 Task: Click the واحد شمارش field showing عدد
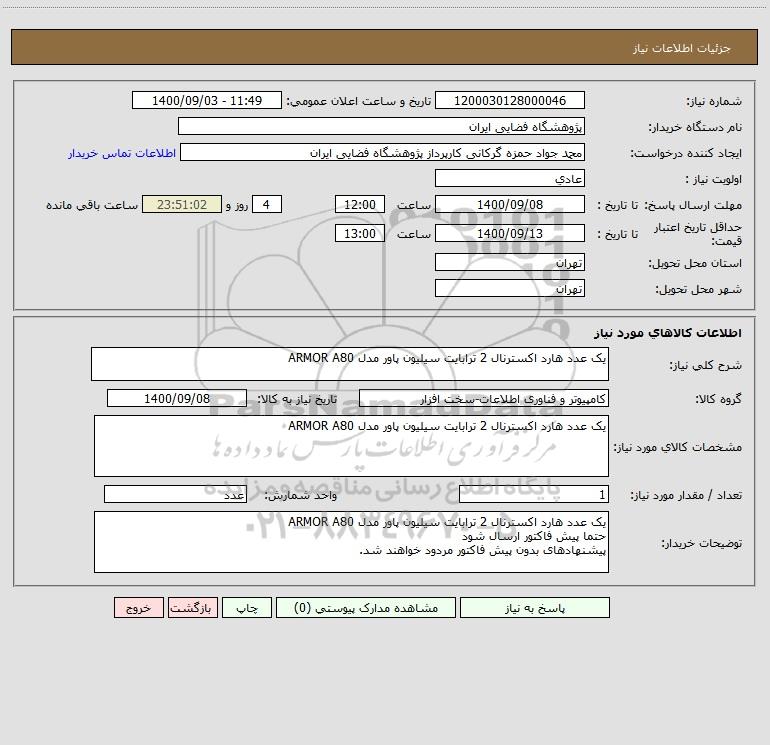click(175, 495)
